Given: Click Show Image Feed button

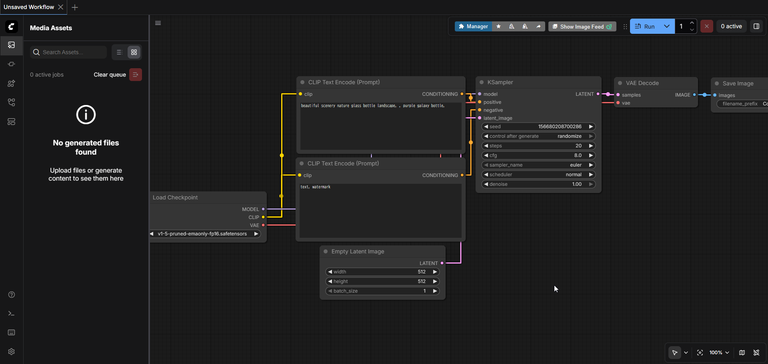Looking at the screenshot, I should [x=582, y=26].
